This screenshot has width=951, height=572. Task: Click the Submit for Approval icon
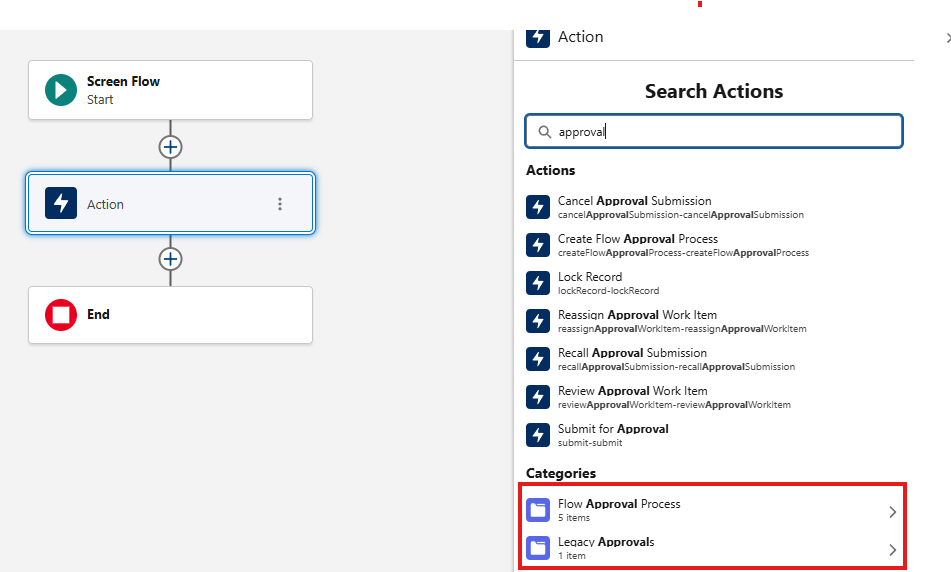[x=538, y=435]
